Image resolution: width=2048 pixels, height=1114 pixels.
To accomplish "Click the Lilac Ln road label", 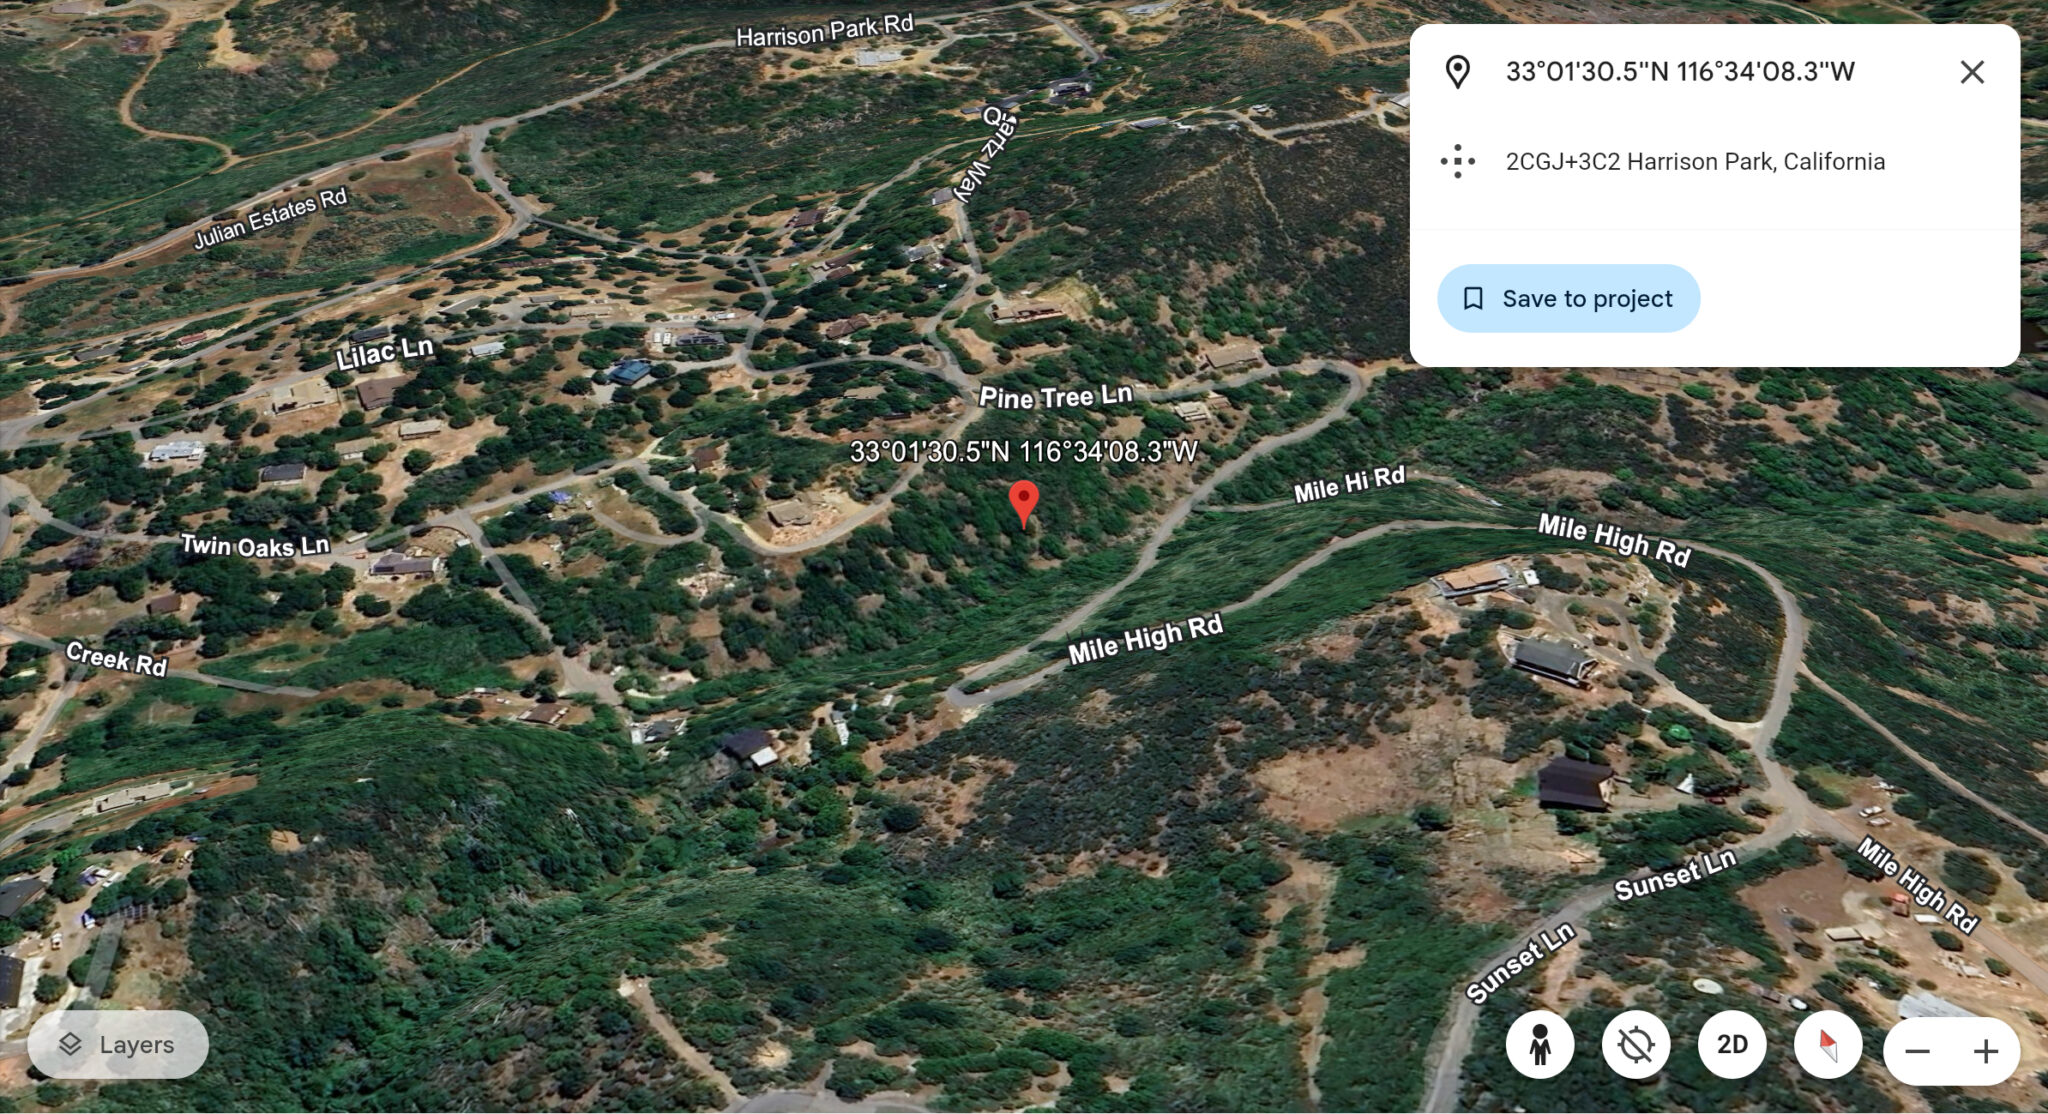I will [385, 353].
